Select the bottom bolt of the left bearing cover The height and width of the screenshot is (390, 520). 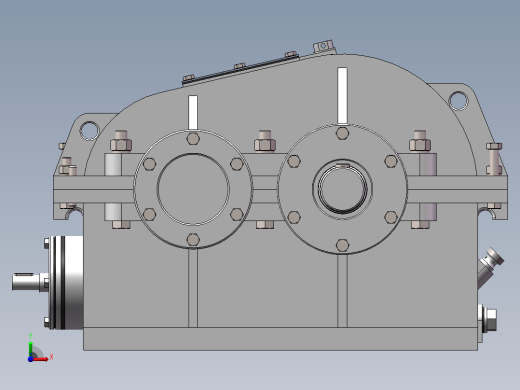(x=193, y=239)
